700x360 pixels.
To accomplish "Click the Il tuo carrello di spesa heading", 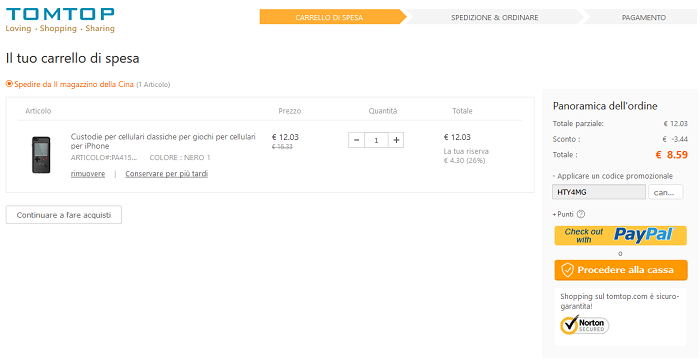I will (72, 59).
